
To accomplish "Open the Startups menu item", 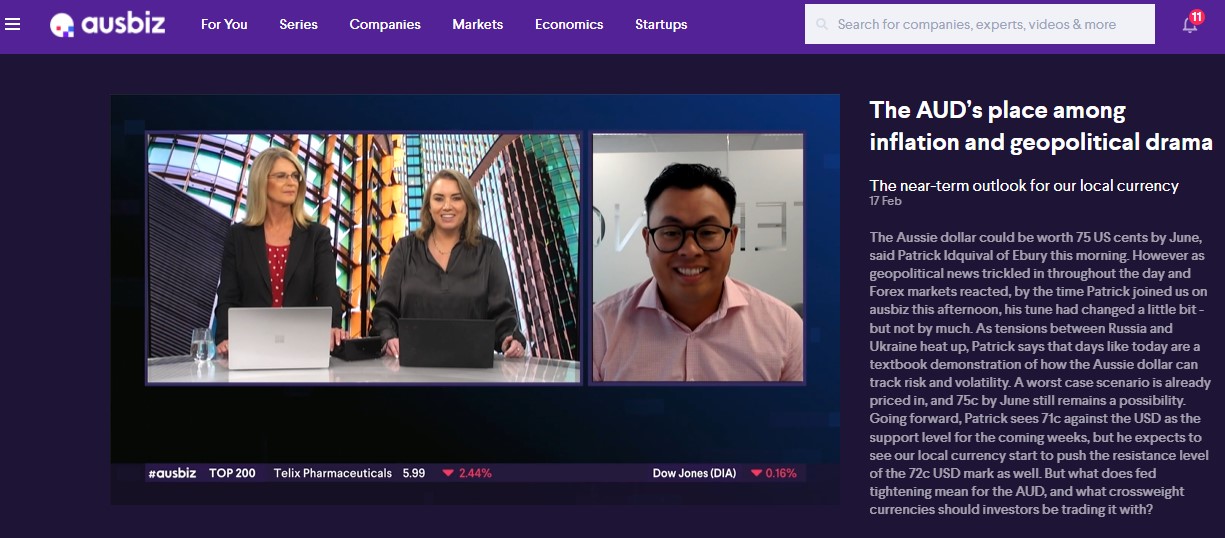I will click(661, 24).
